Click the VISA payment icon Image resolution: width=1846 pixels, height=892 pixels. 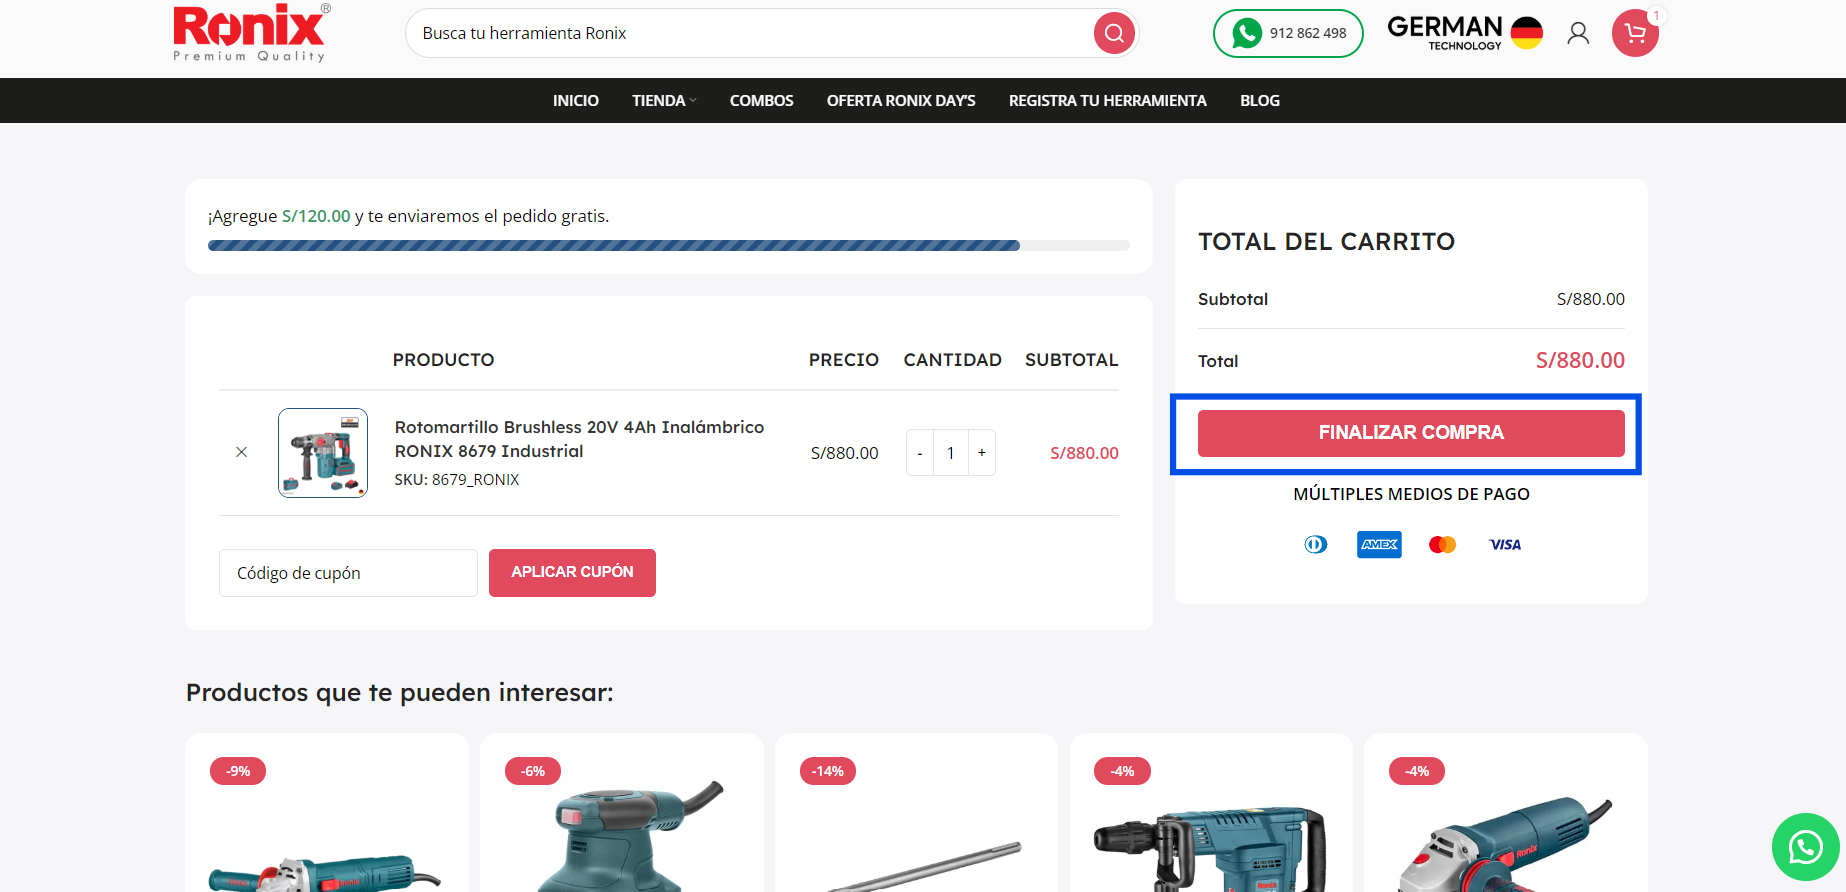coord(1505,544)
